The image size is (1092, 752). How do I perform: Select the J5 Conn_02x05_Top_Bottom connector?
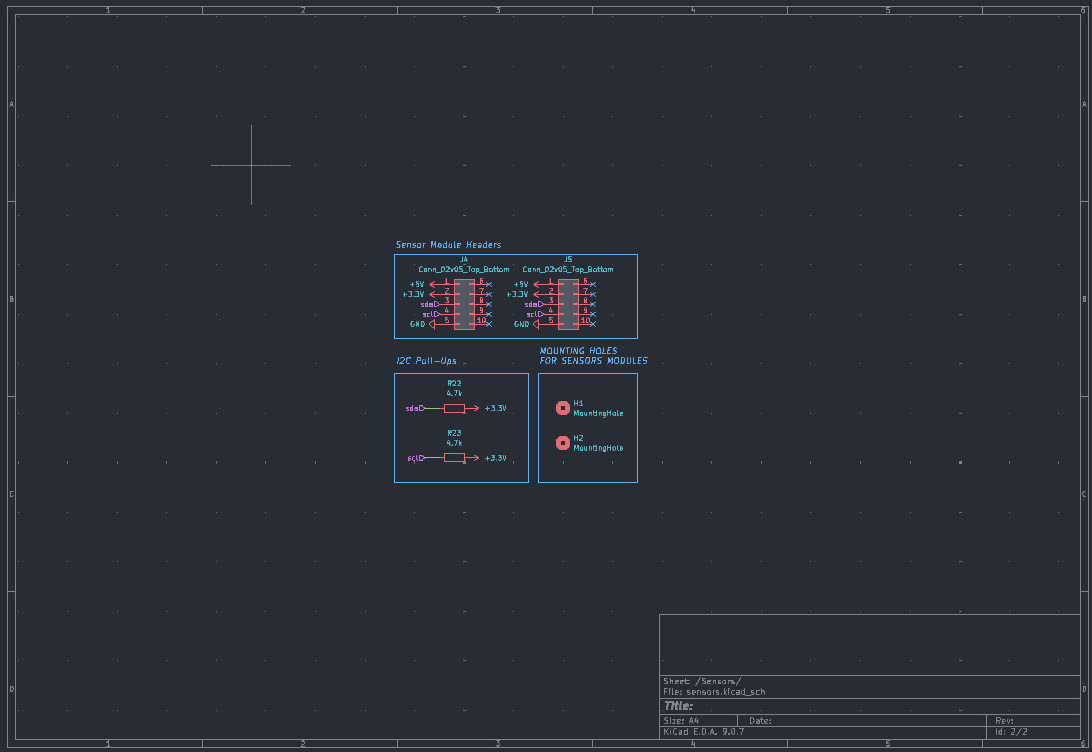click(567, 304)
